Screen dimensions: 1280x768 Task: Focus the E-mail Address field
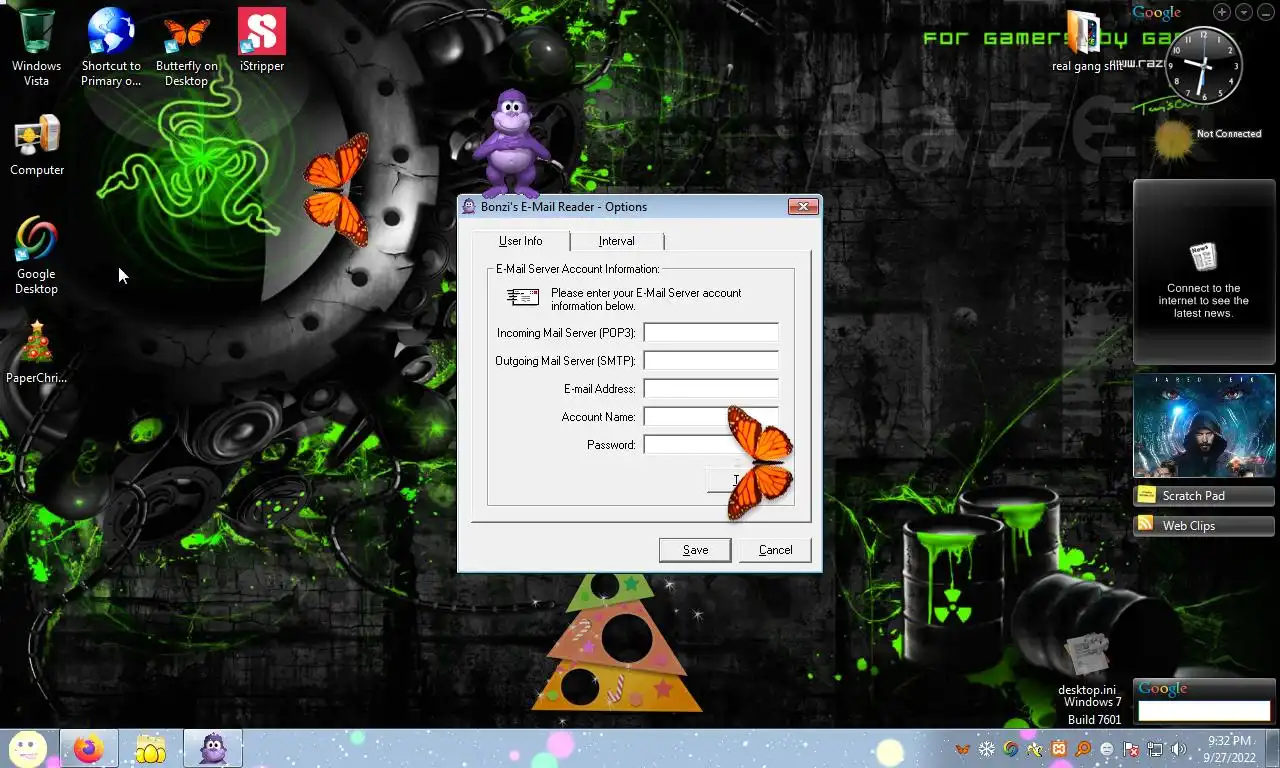coord(711,389)
